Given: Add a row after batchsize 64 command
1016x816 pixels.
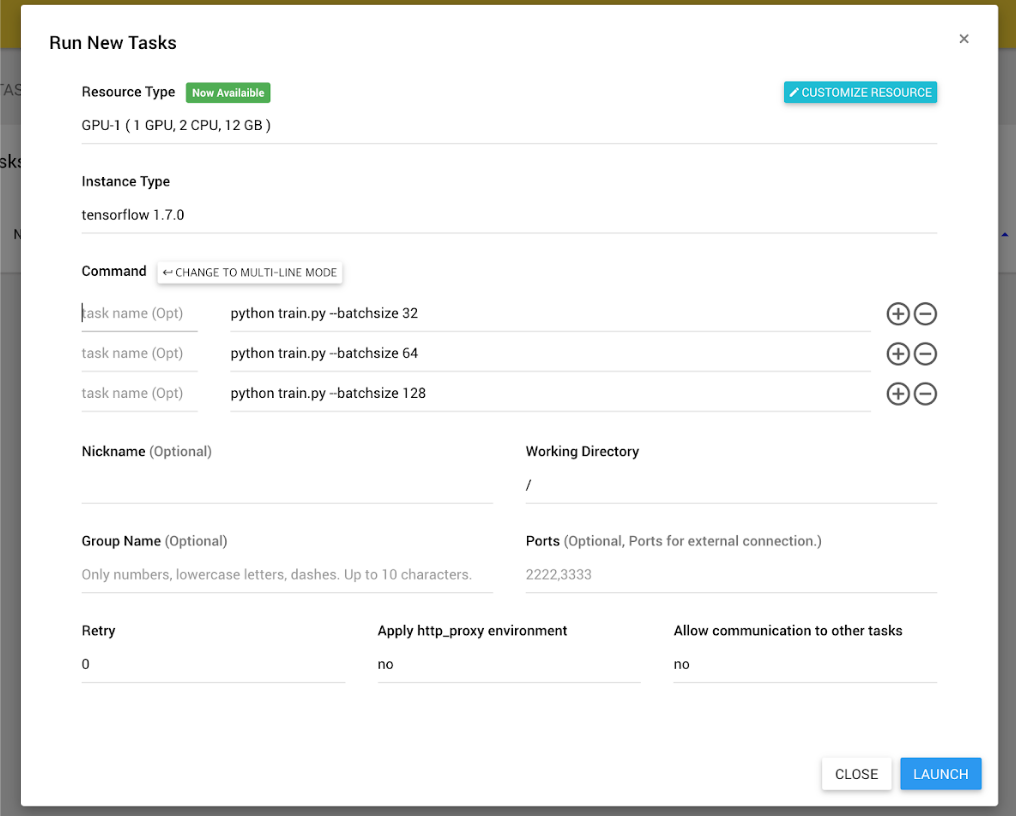Looking at the screenshot, I should 898,354.
